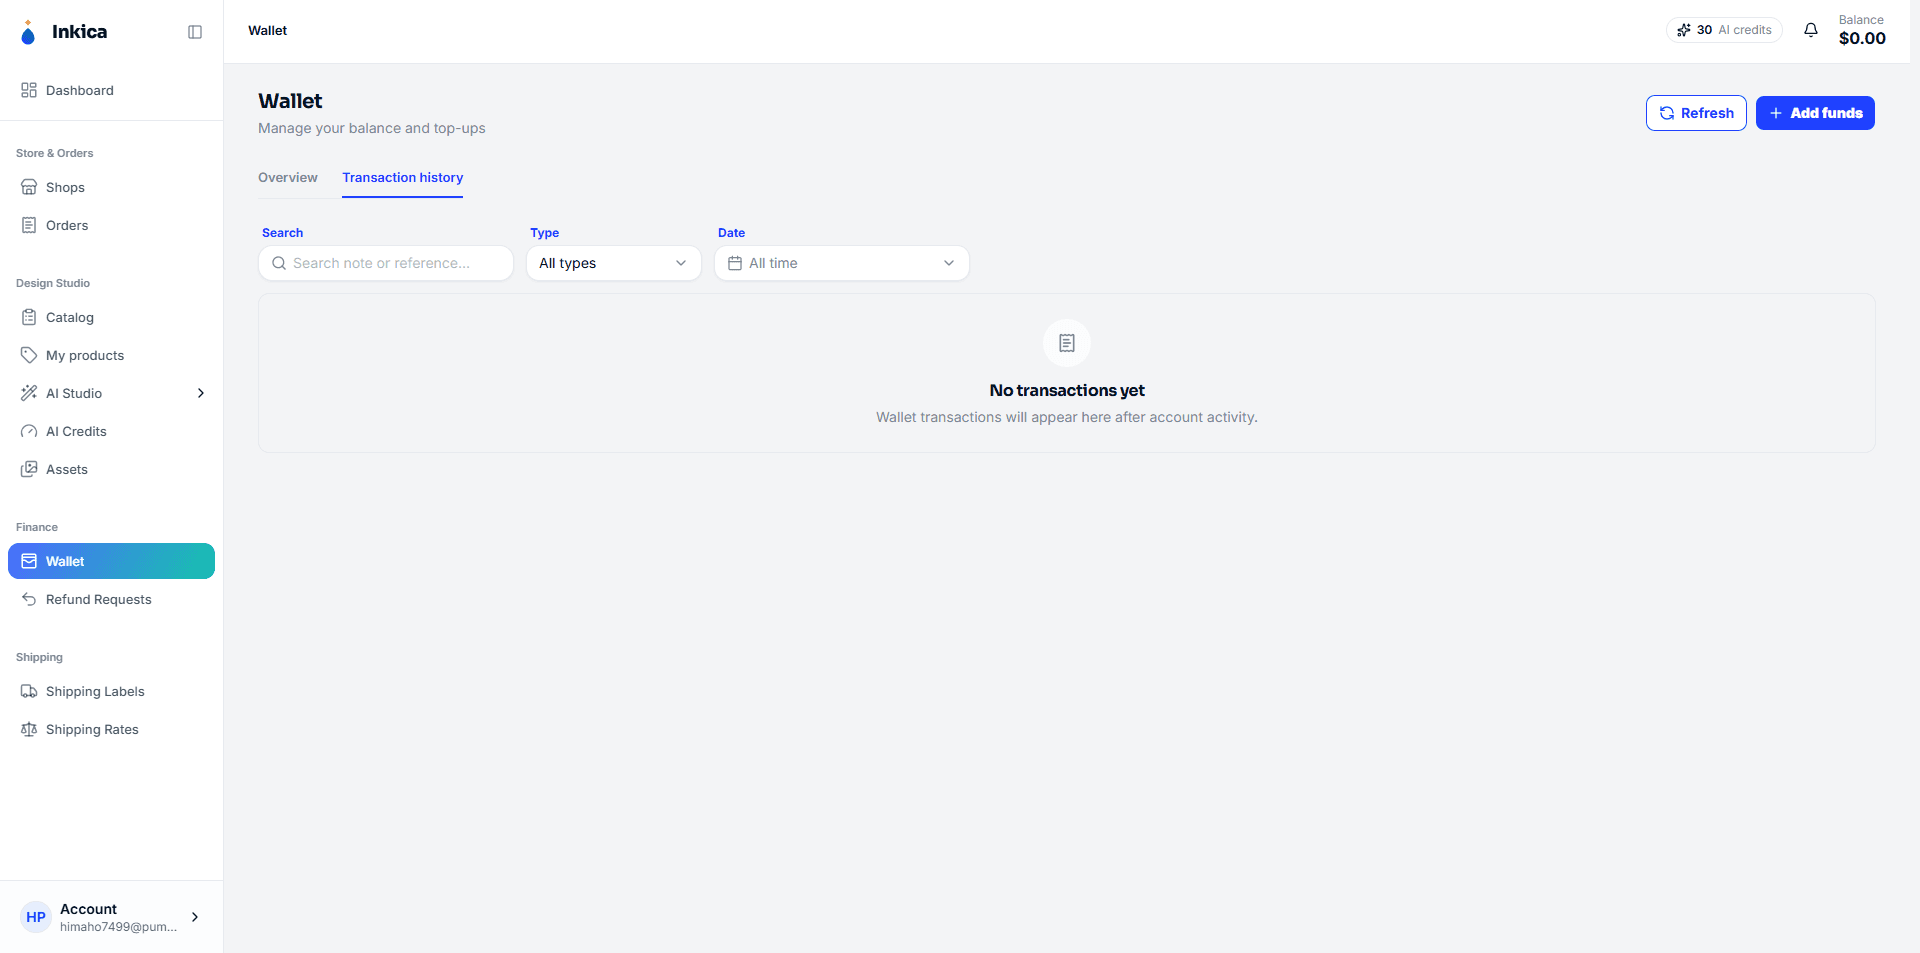The height and width of the screenshot is (953, 1920).
Task: Open Refund Requests page
Action: coord(111,599)
